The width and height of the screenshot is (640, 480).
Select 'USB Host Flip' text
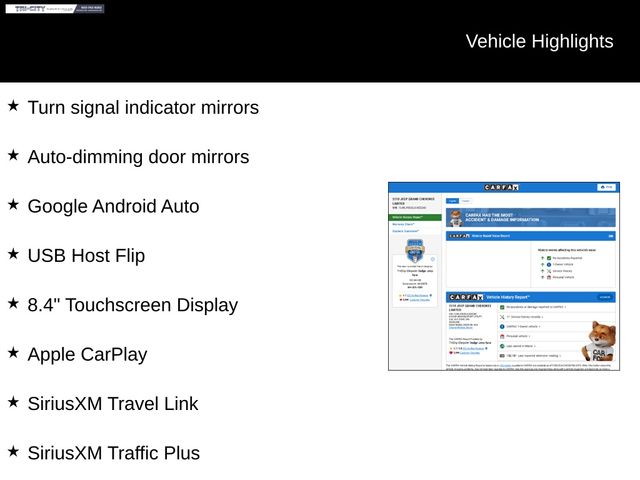pyautogui.click(x=86, y=256)
